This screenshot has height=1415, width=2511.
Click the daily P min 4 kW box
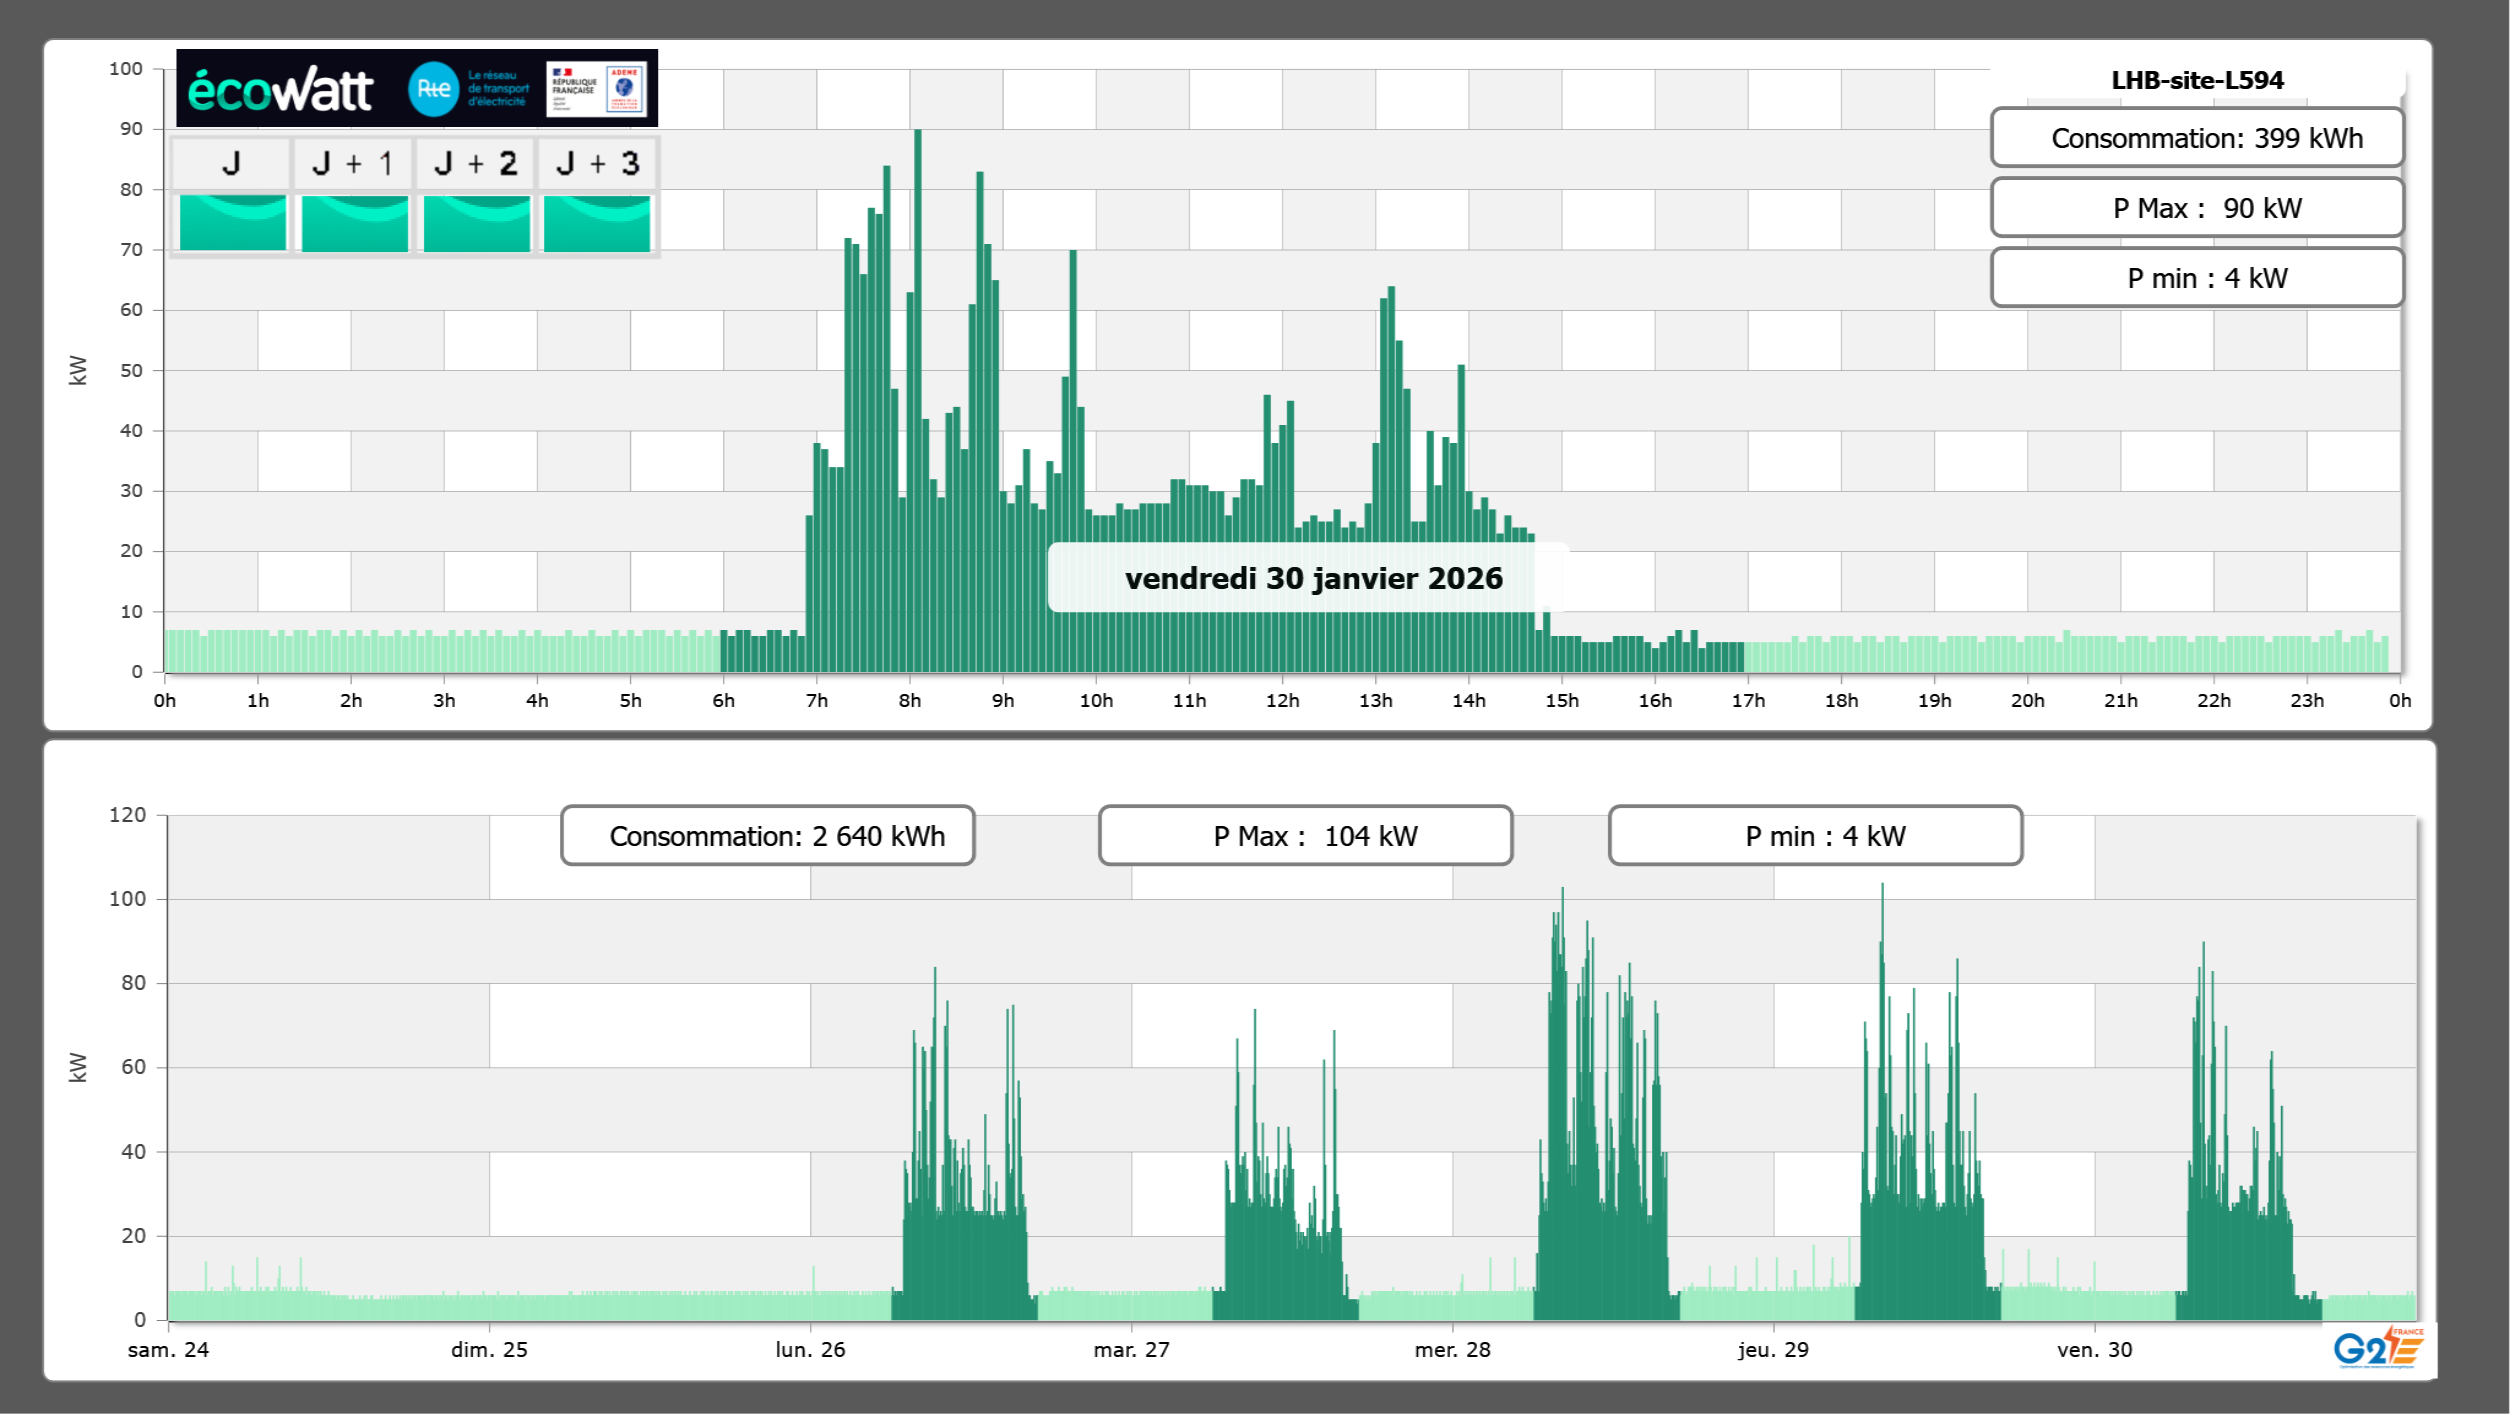point(2196,278)
